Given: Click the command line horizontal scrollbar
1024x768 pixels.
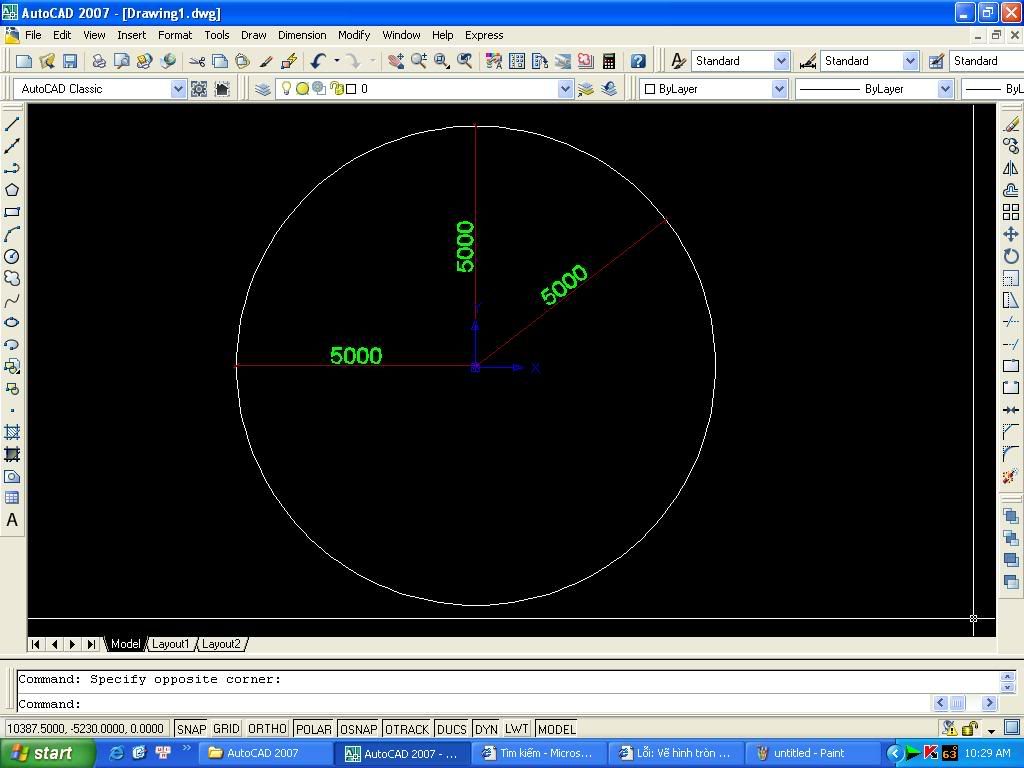Looking at the screenshot, I should pos(965,703).
